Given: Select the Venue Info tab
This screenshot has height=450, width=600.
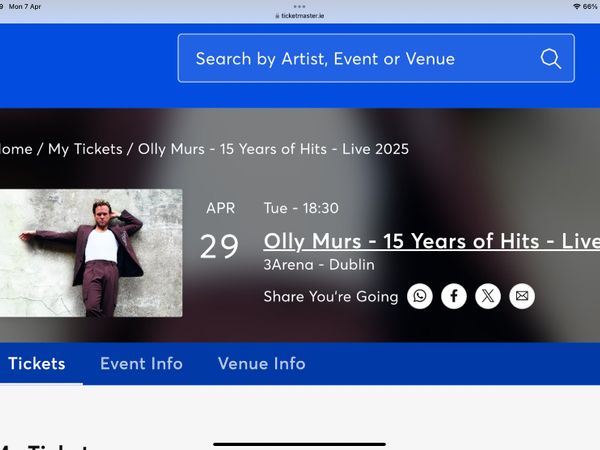Looking at the screenshot, I should [261, 364].
